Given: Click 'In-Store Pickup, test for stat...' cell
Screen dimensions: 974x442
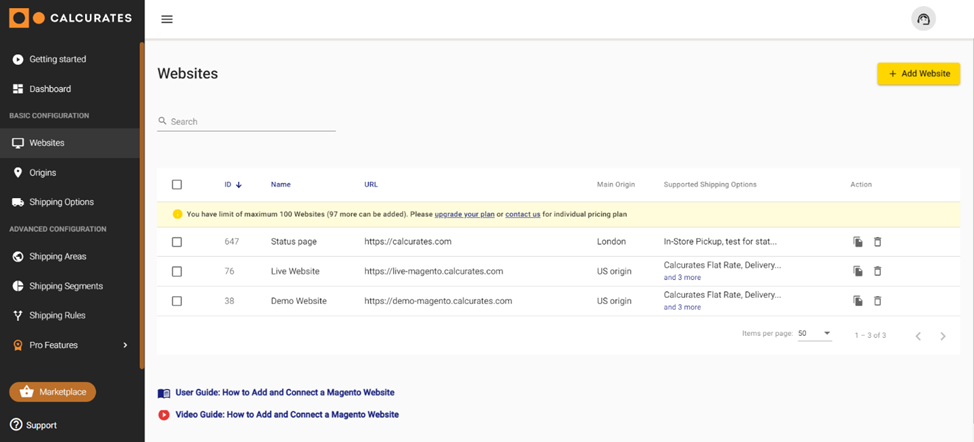Looking at the screenshot, I should coord(720,241).
